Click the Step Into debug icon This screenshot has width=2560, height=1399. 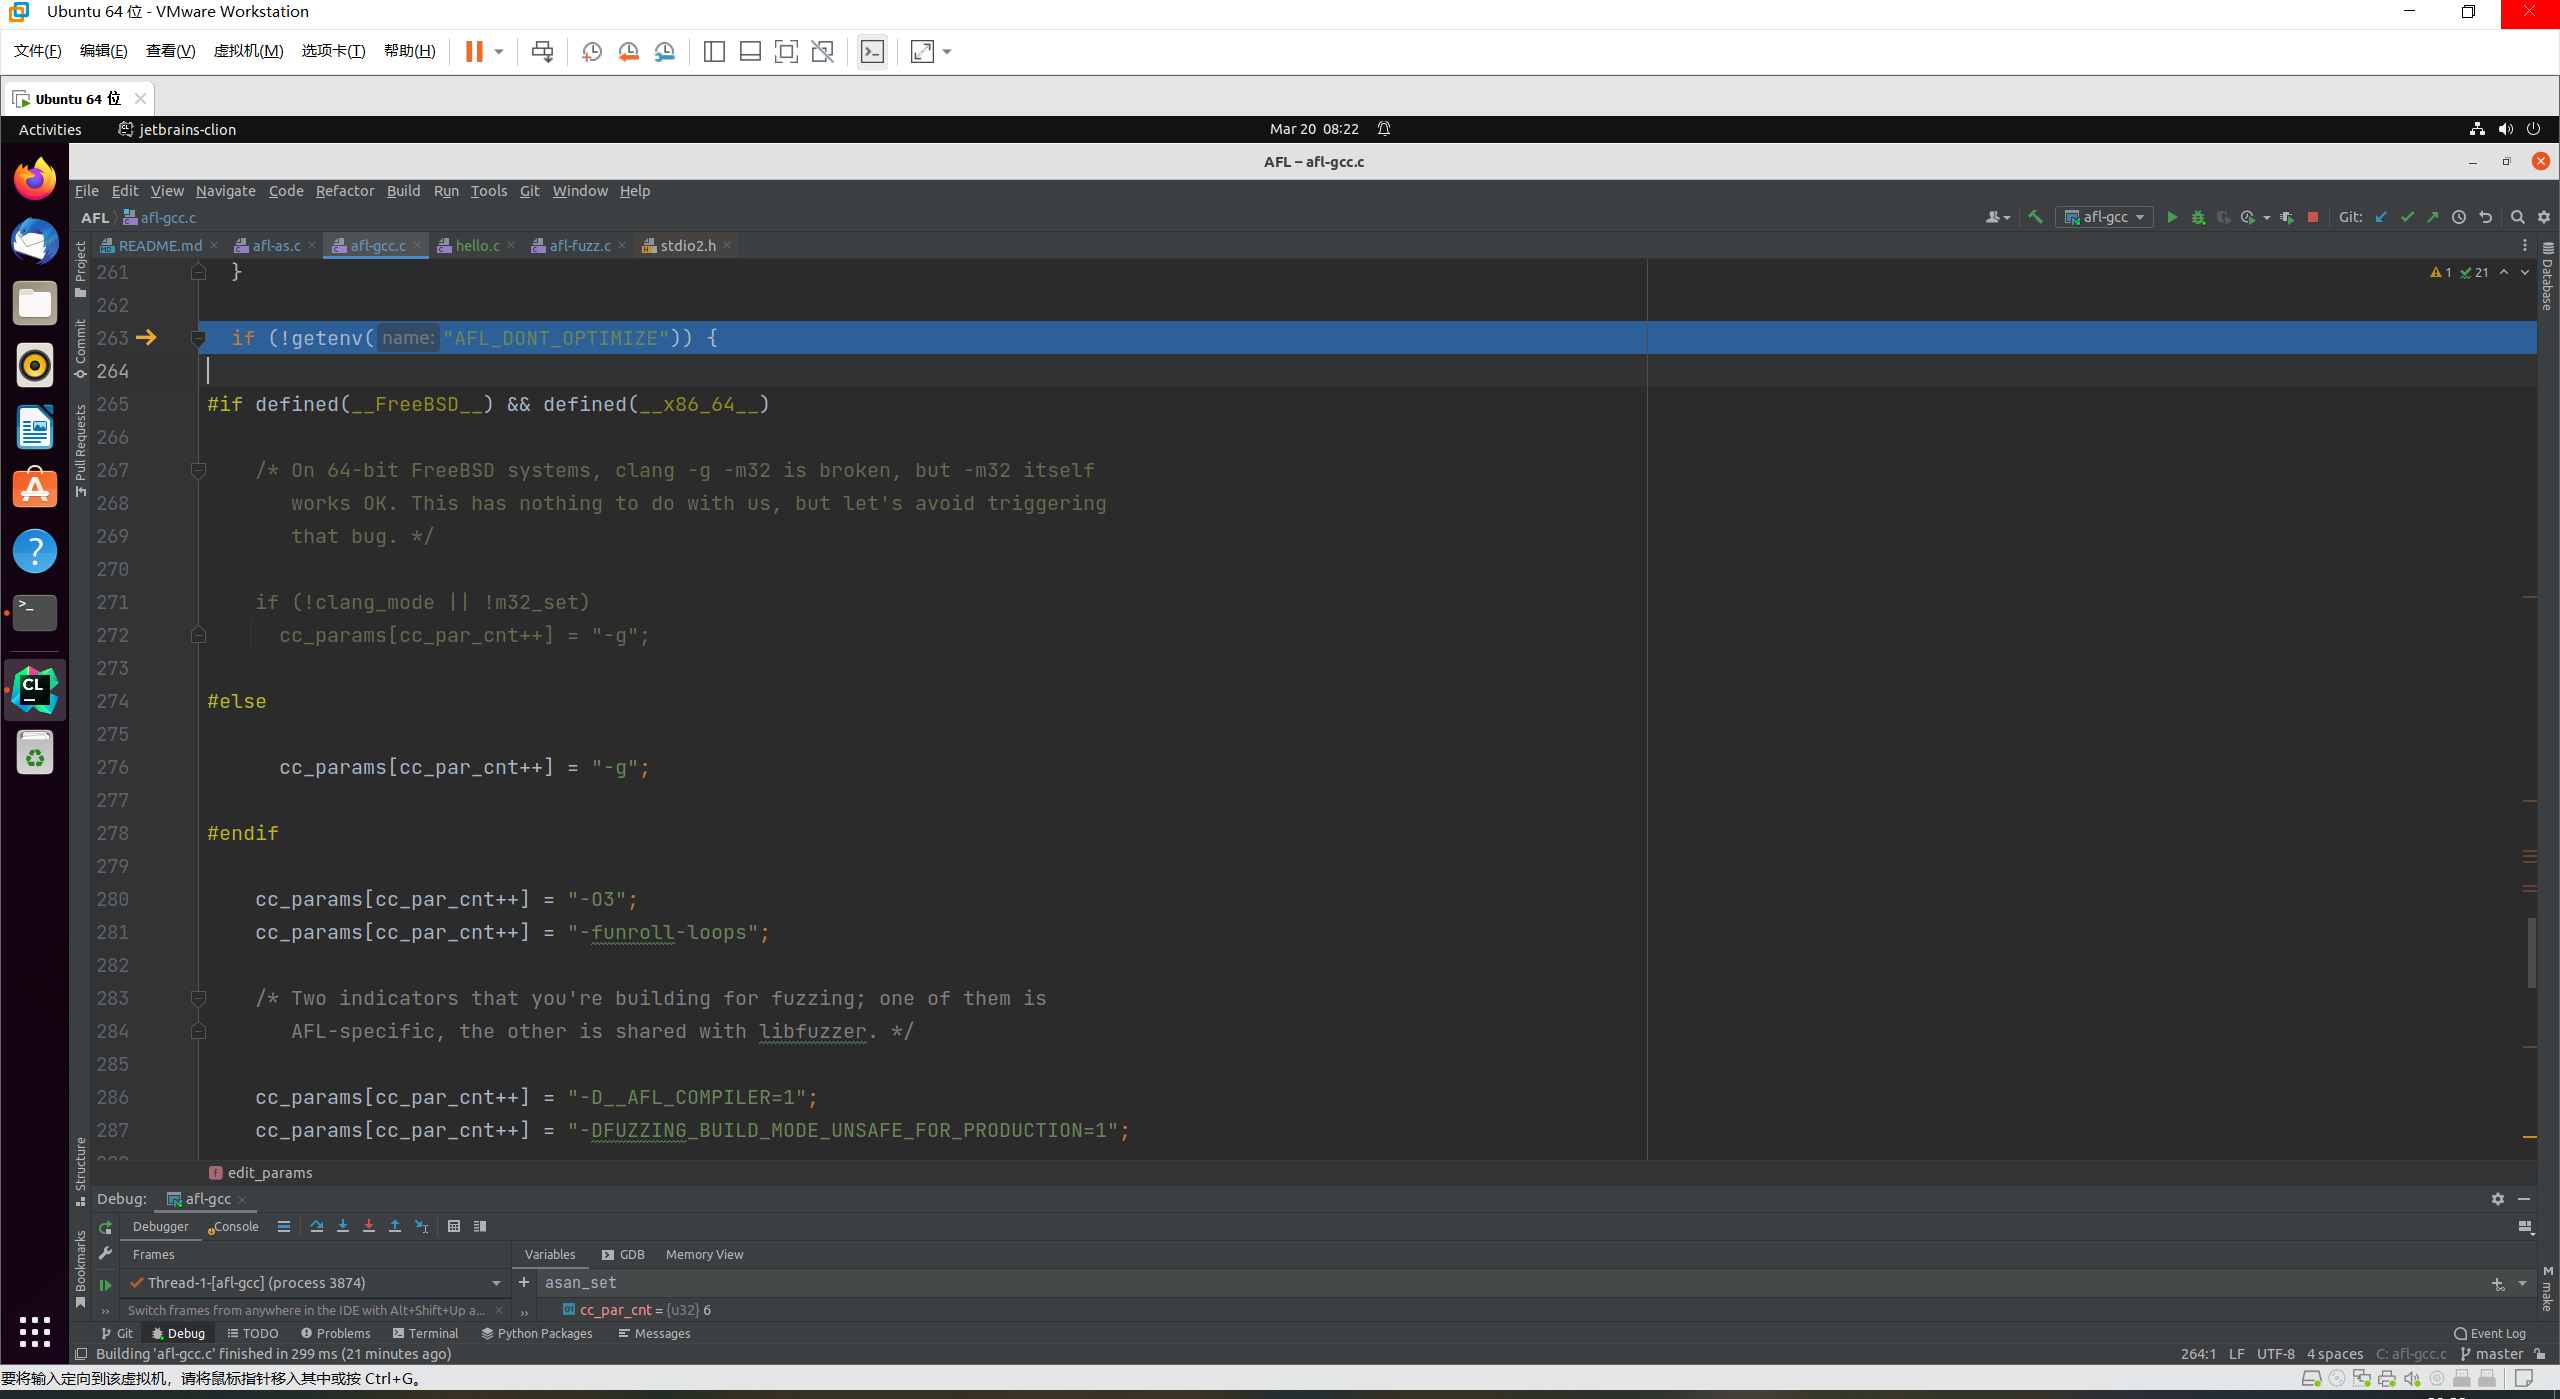(x=343, y=1226)
